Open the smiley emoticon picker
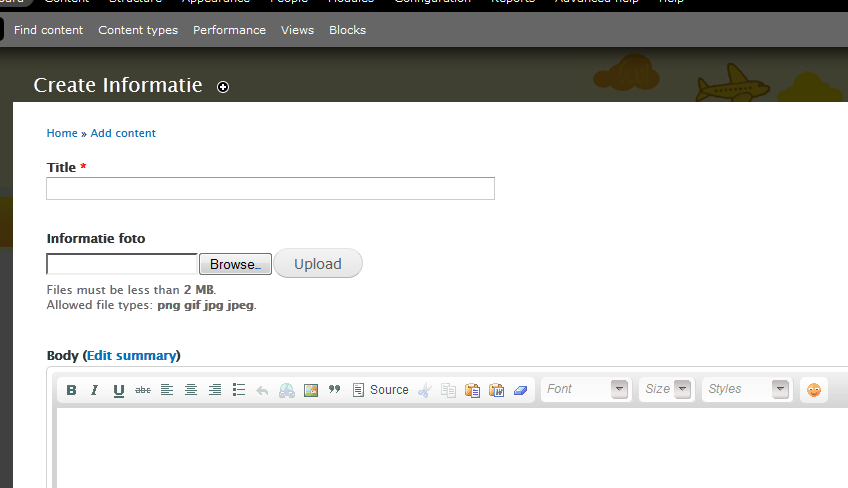 [813, 390]
